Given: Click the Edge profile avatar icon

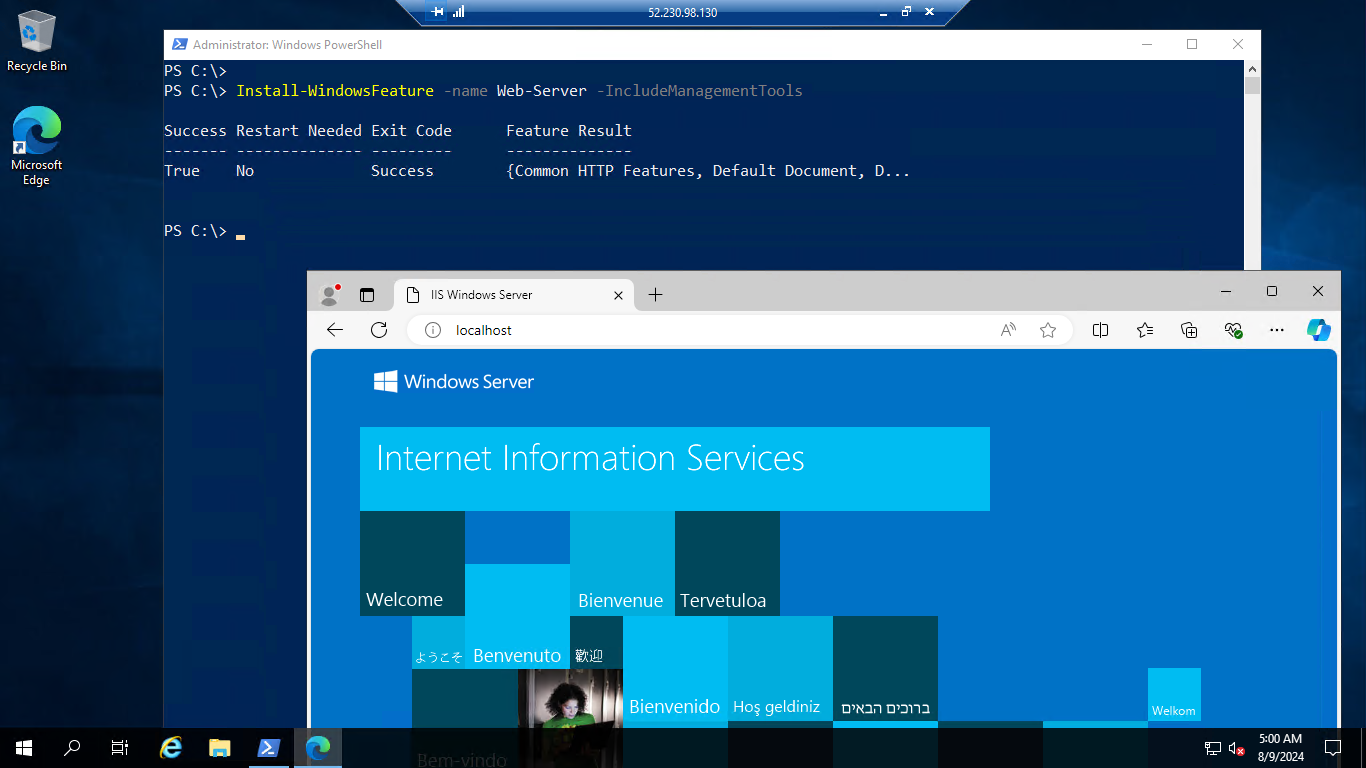Looking at the screenshot, I should pos(329,295).
